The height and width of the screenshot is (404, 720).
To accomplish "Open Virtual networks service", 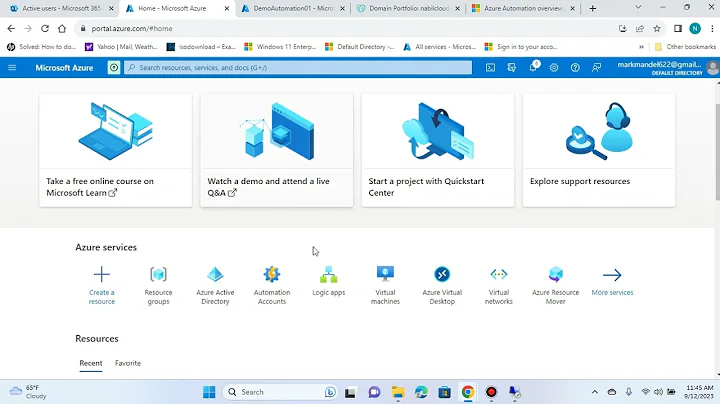I will click(499, 286).
